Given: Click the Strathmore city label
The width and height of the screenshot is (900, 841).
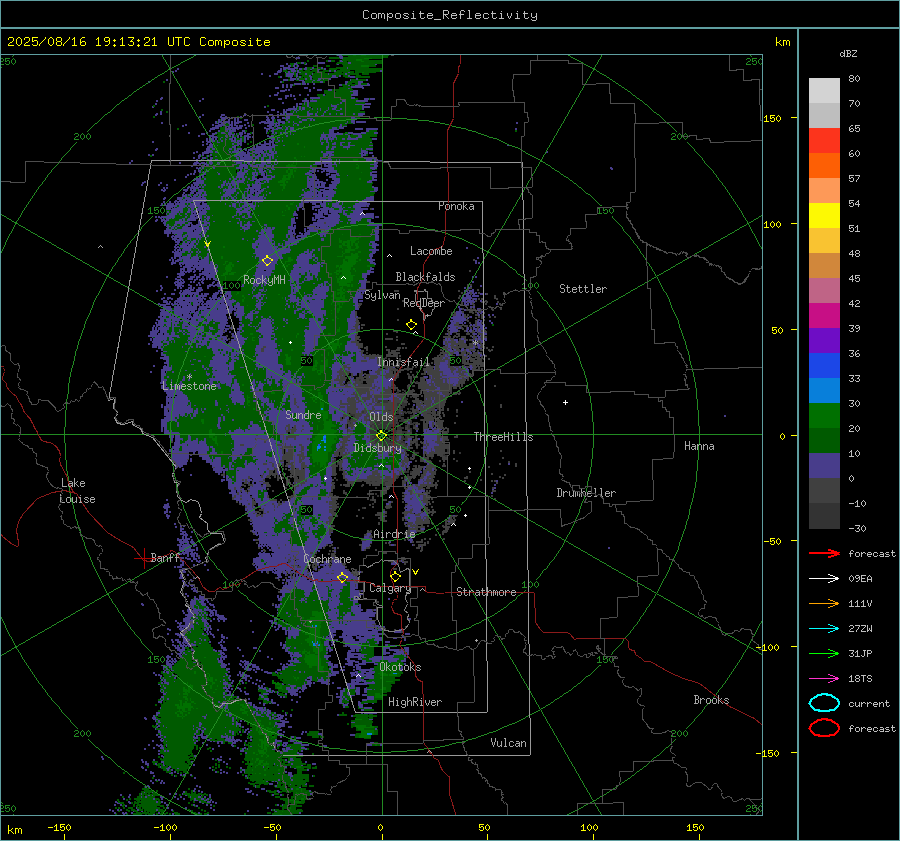Looking at the screenshot, I should (486, 592).
